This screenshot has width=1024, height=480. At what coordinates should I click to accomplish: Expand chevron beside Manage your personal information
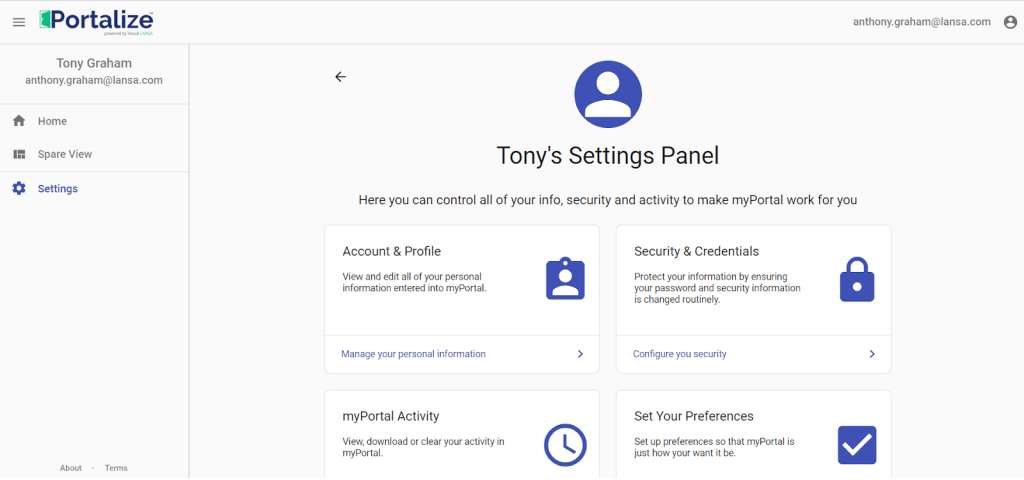pyautogui.click(x=580, y=354)
